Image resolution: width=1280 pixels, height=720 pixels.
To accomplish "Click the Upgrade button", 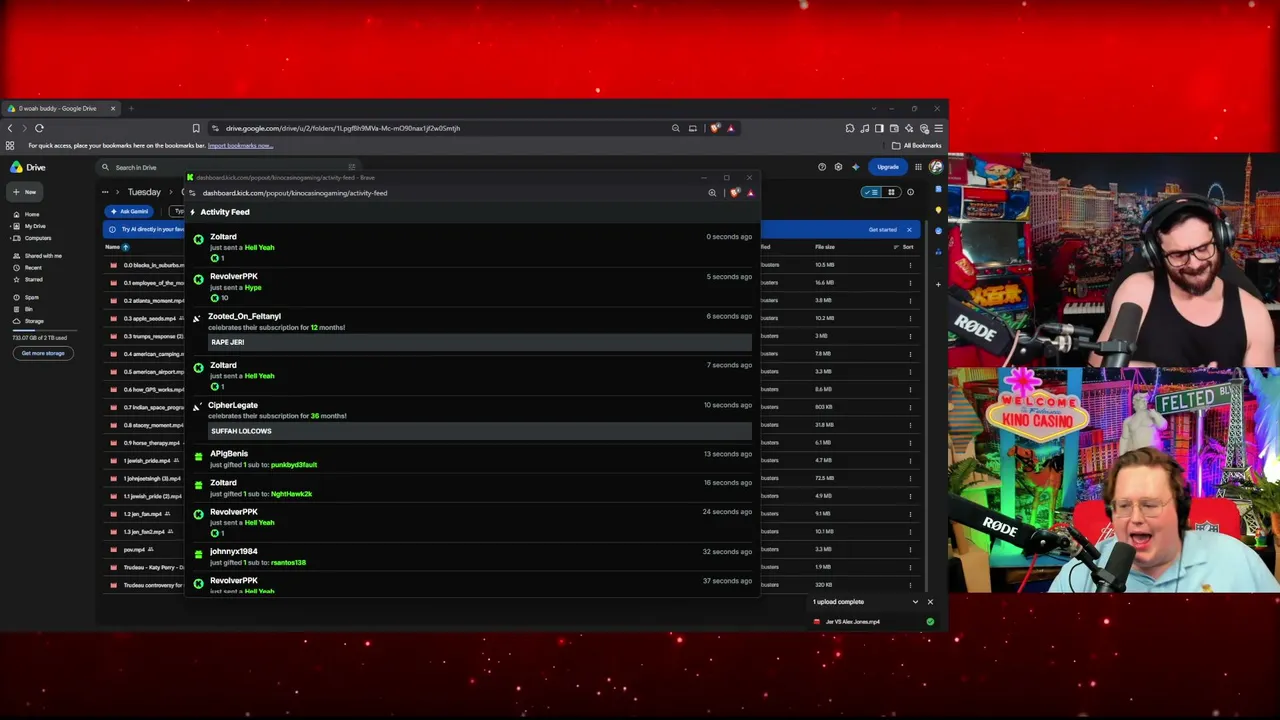I will pos(887,167).
